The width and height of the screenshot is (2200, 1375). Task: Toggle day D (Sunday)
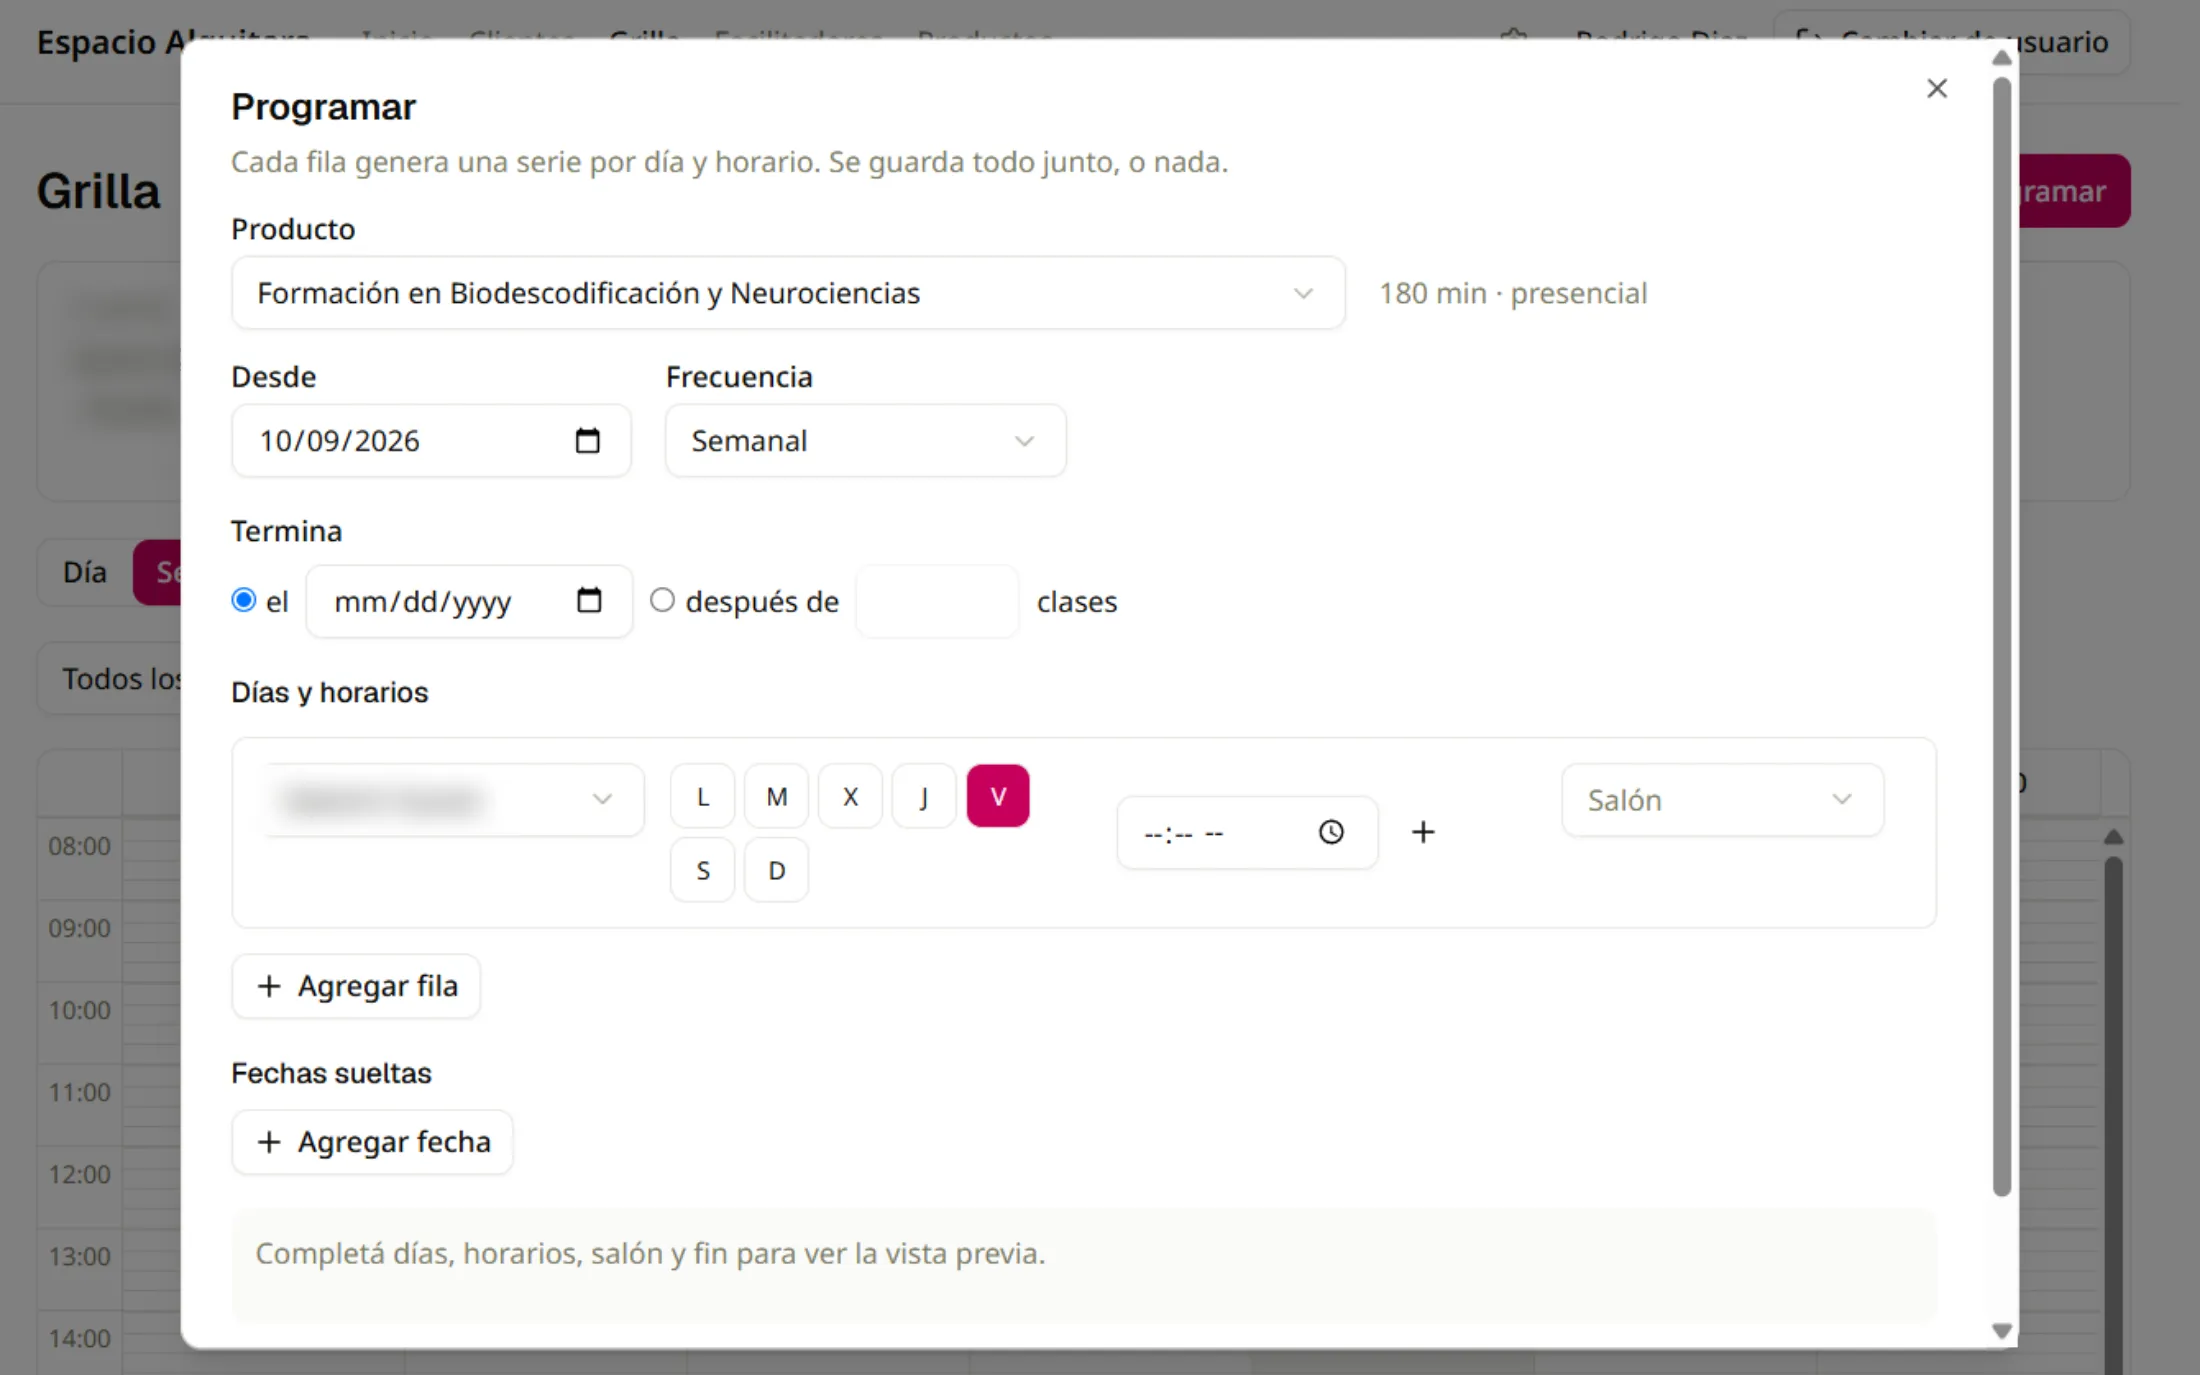[777, 871]
